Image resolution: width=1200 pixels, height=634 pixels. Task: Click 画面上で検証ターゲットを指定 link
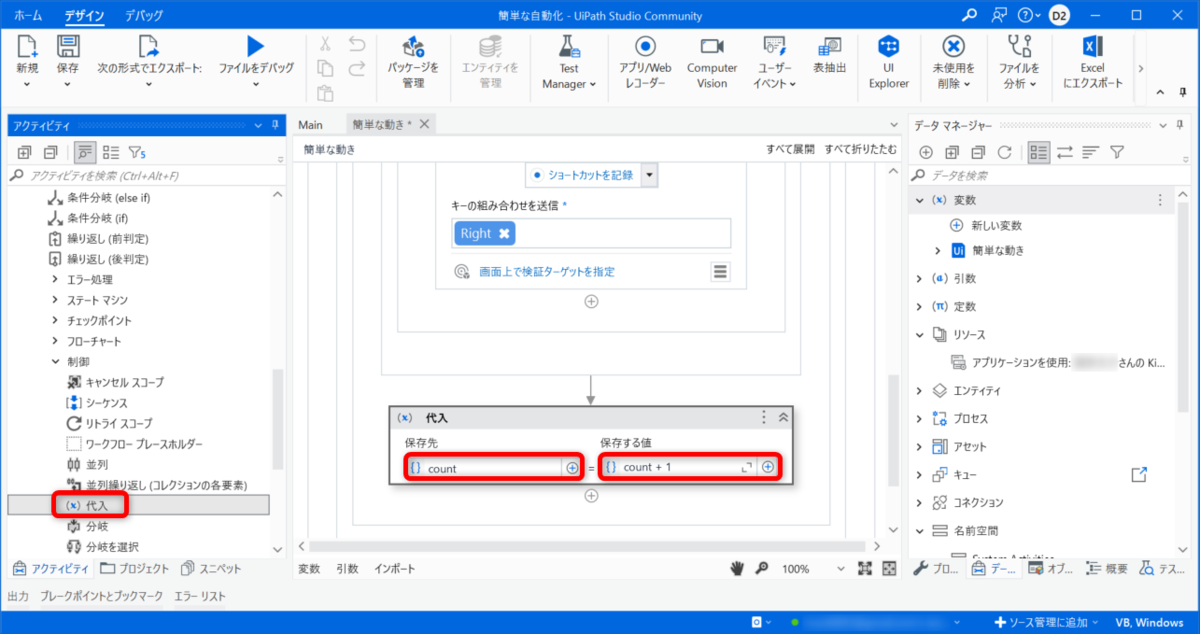[547, 271]
